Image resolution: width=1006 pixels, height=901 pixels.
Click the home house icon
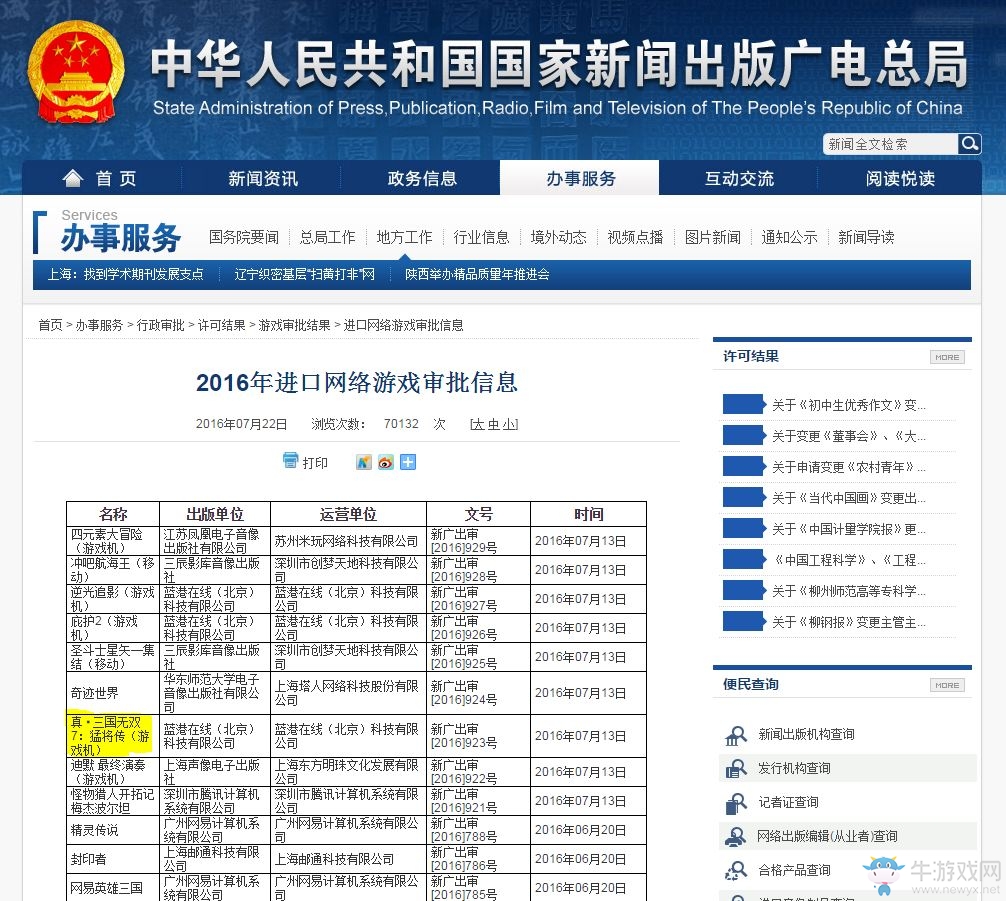click(72, 178)
